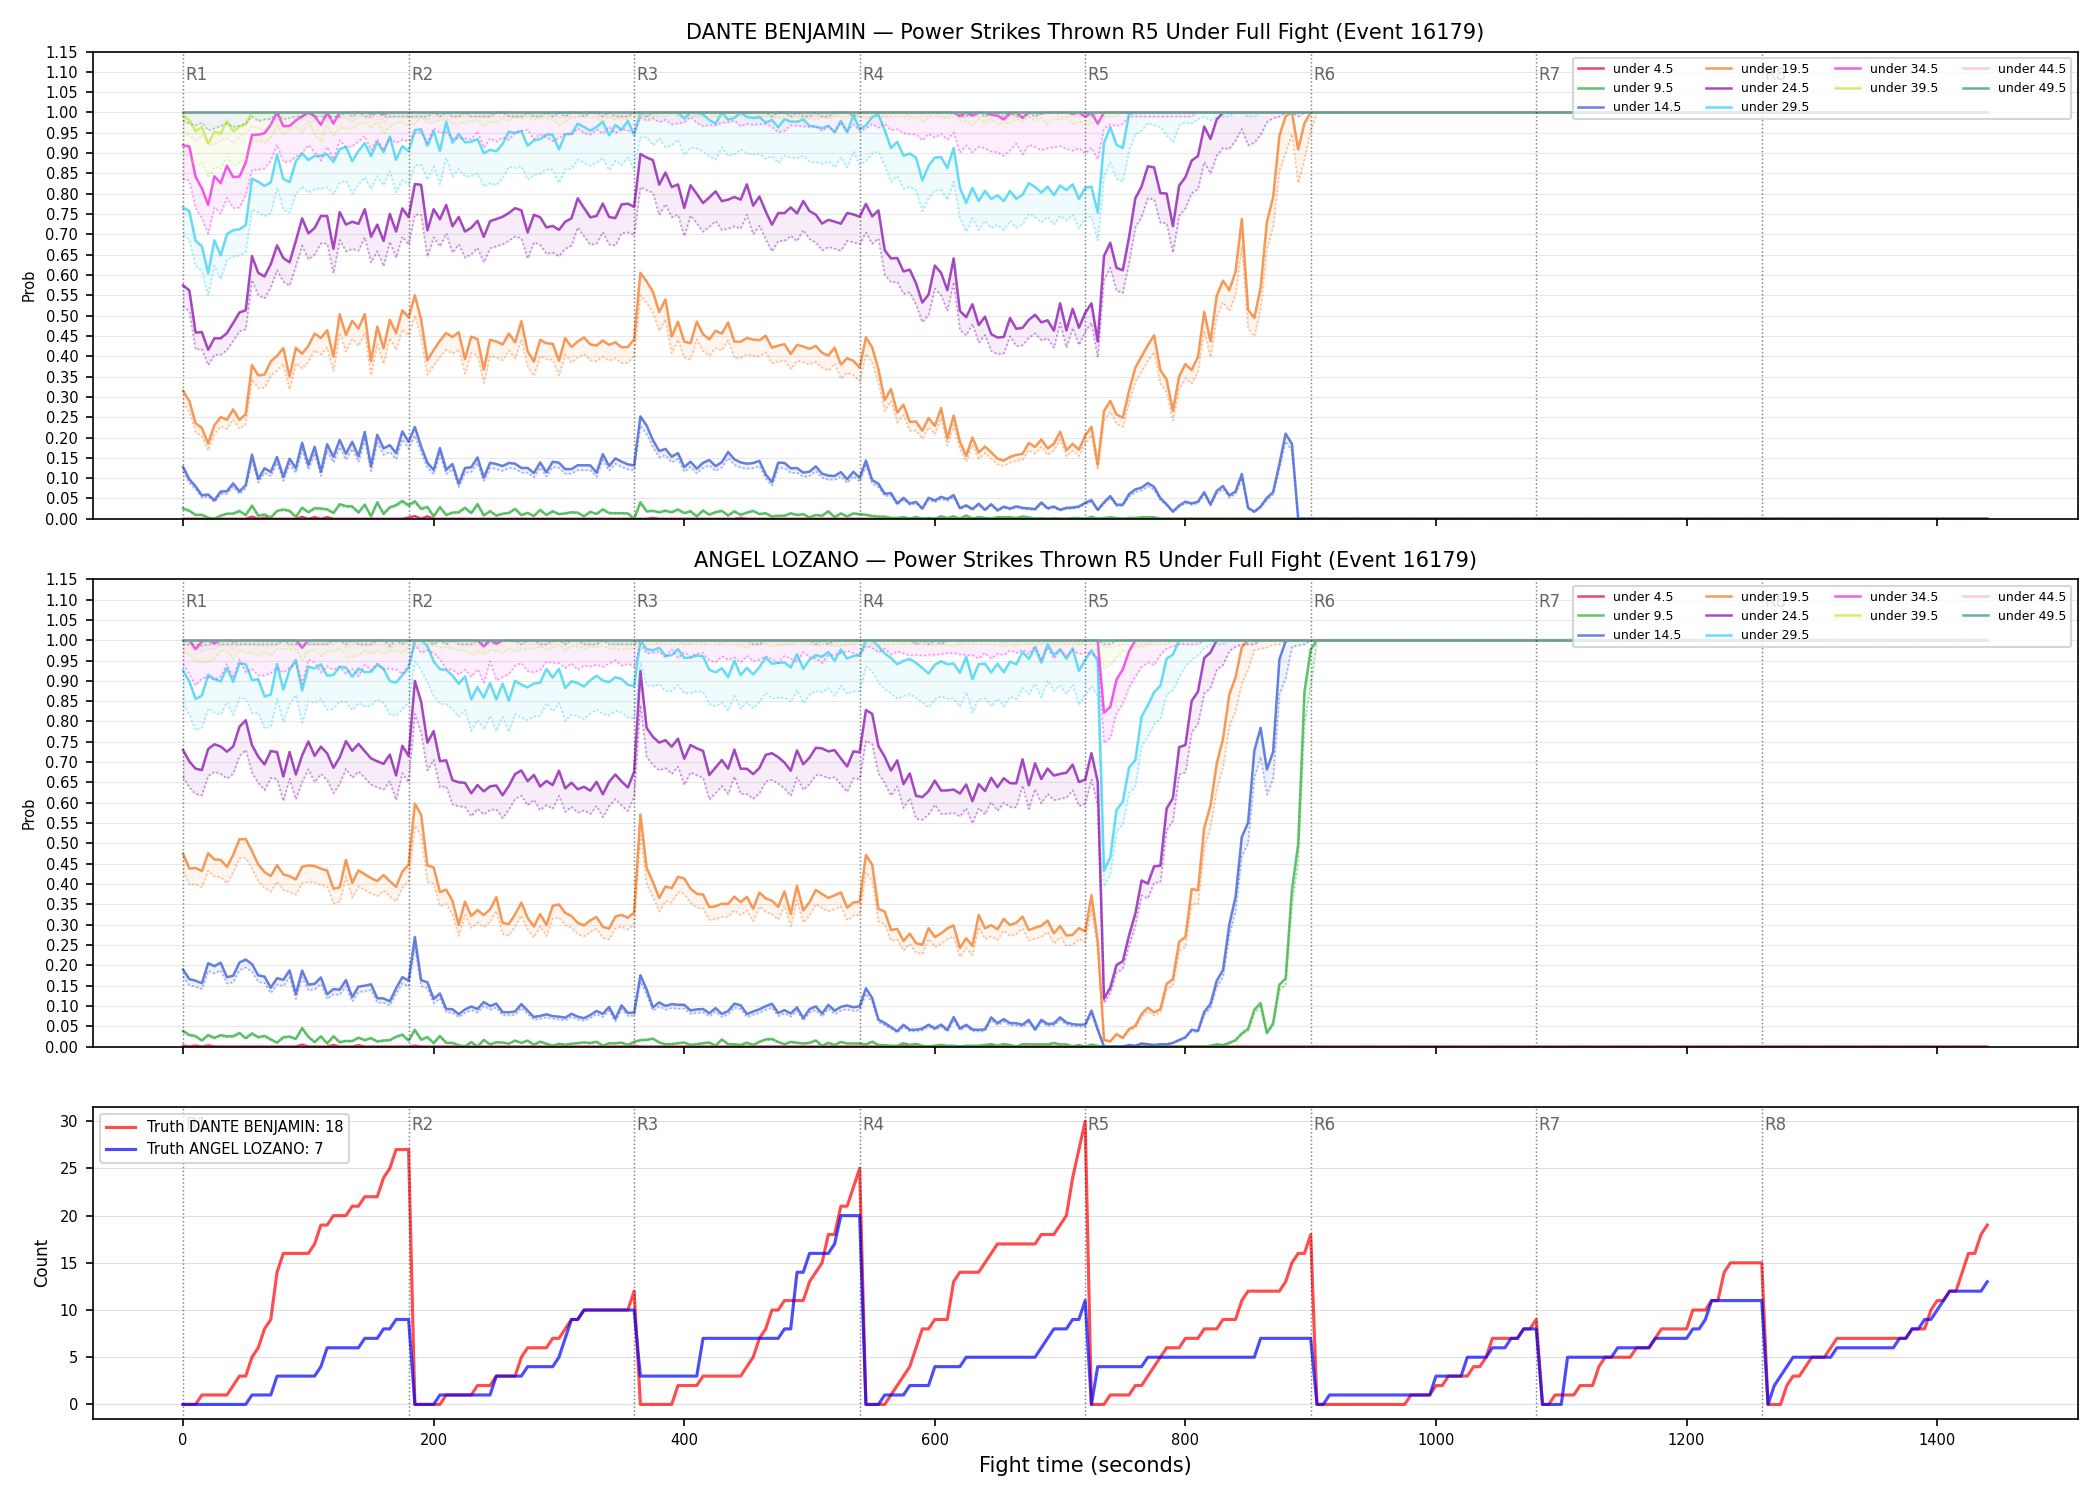The height and width of the screenshot is (1500, 2100).
Task: Select the R4 marker in the Angel Lozano chart
Action: (x=873, y=601)
